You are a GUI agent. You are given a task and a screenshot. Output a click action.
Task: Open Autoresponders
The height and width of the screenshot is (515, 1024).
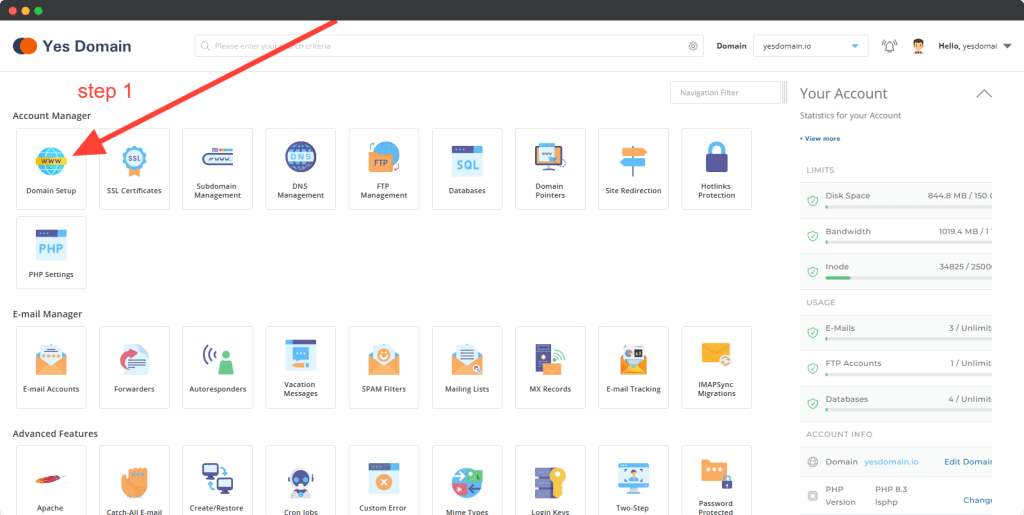(x=217, y=367)
